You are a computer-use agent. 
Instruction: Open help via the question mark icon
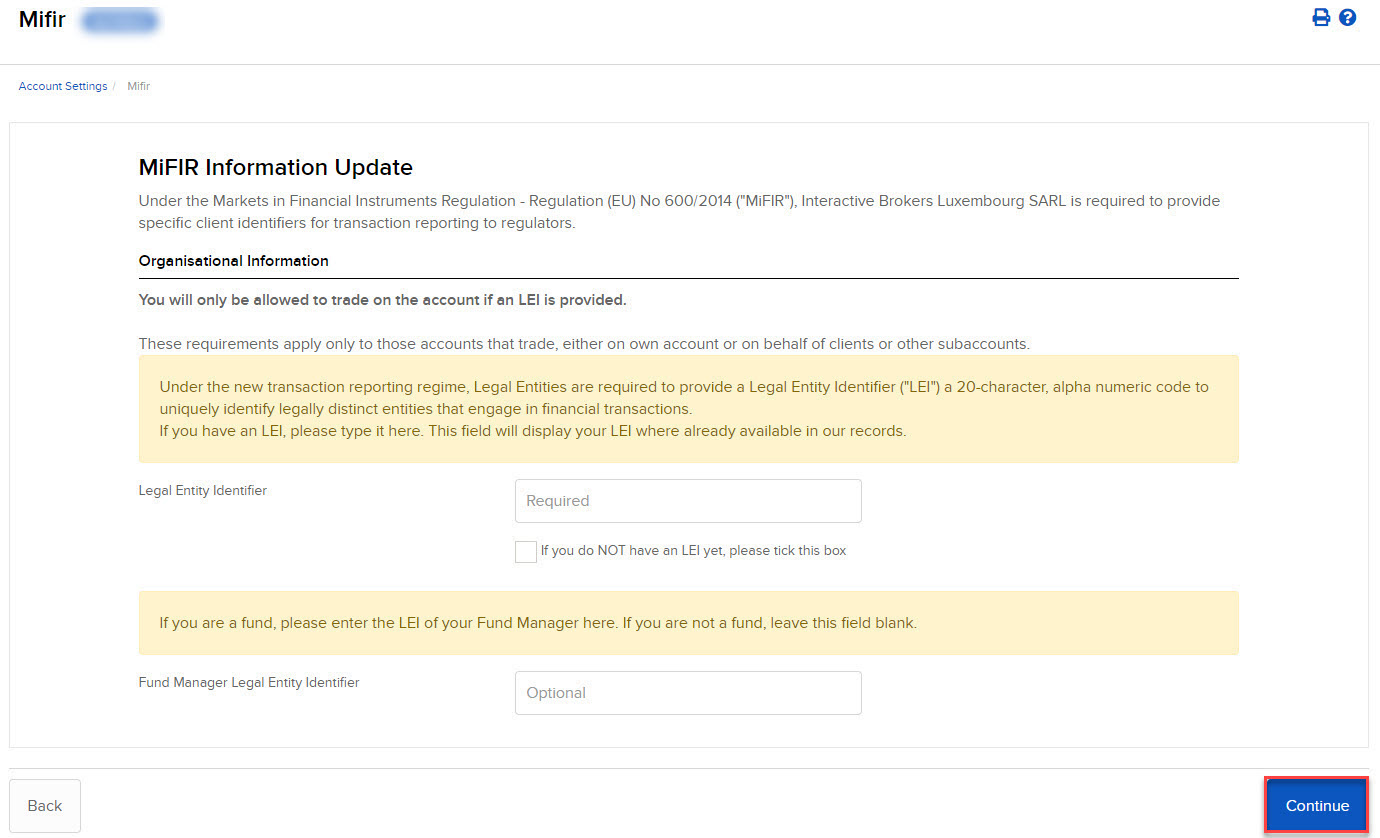coord(1347,18)
